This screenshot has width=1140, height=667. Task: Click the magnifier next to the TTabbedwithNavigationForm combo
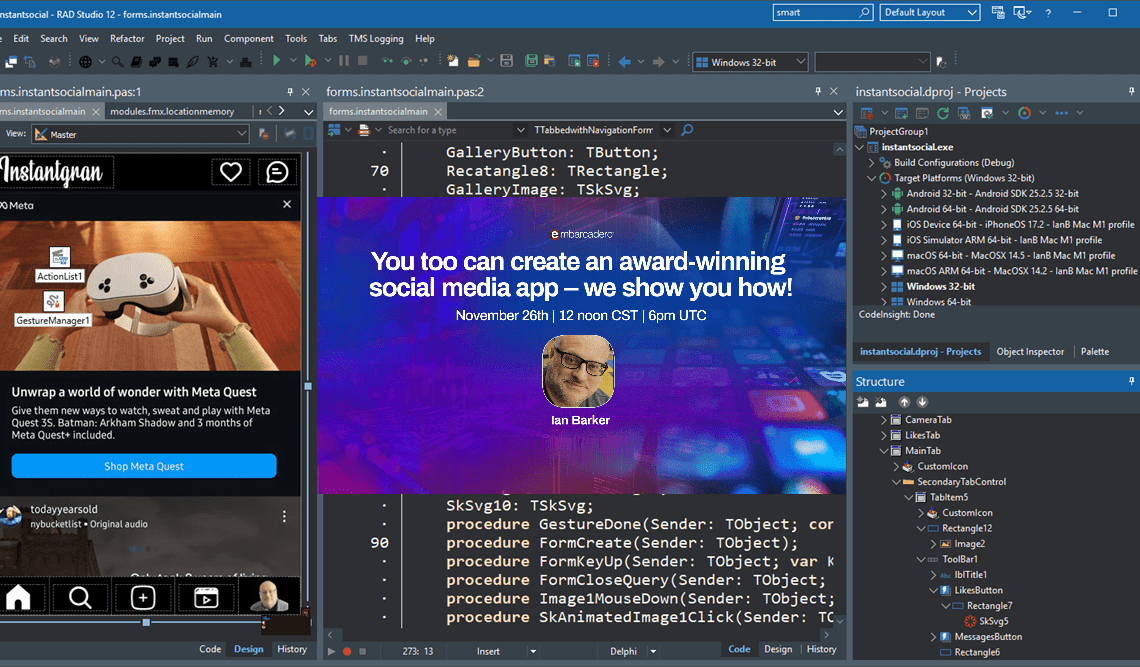687,130
